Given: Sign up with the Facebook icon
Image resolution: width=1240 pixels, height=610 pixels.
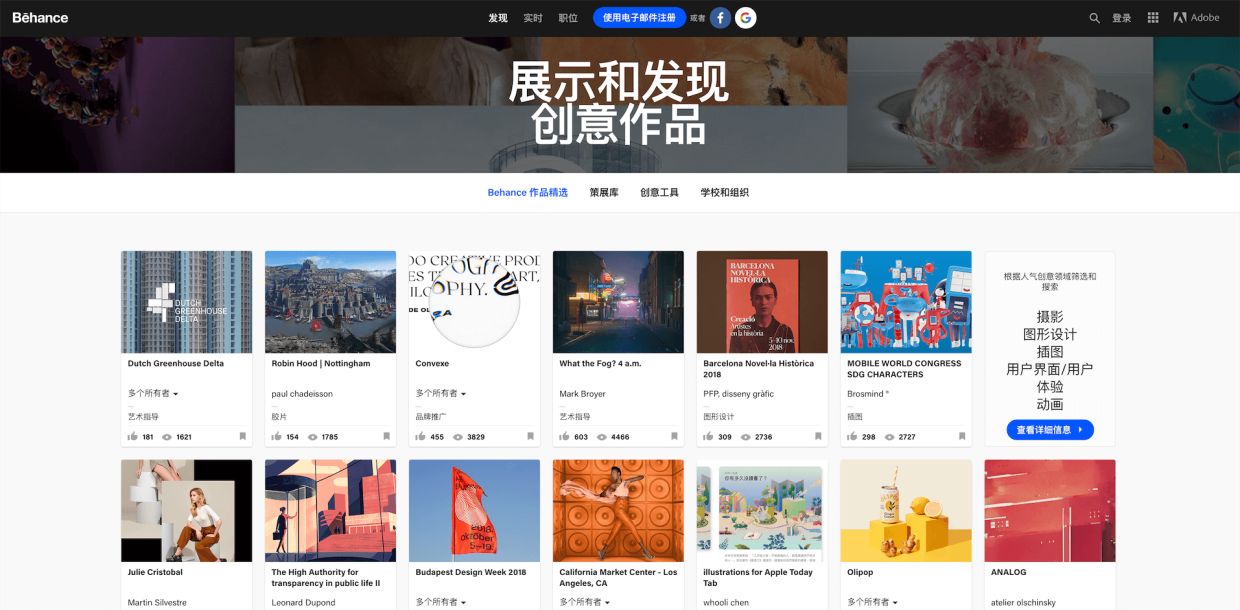Looking at the screenshot, I should coord(720,18).
